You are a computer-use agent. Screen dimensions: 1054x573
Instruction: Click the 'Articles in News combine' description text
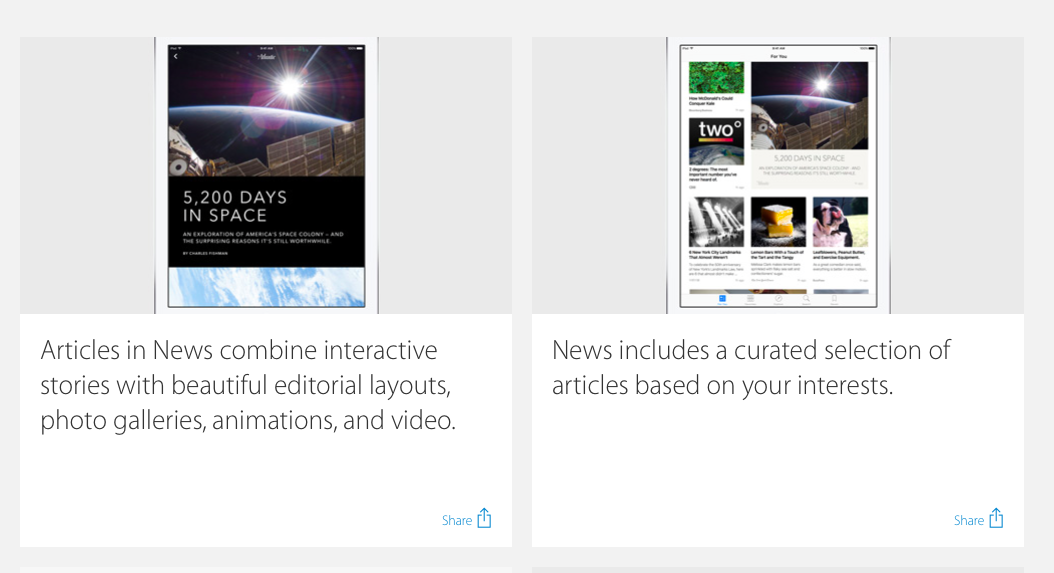point(248,385)
